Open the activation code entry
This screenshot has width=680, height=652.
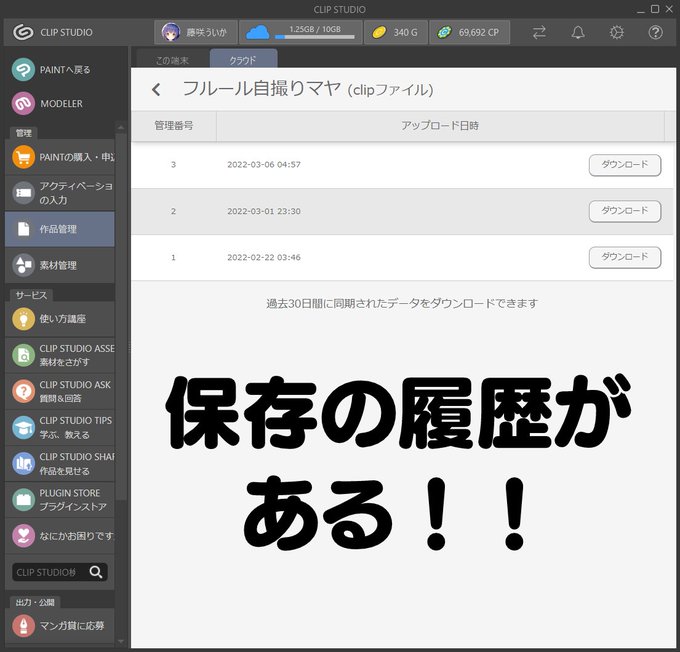pos(60,193)
